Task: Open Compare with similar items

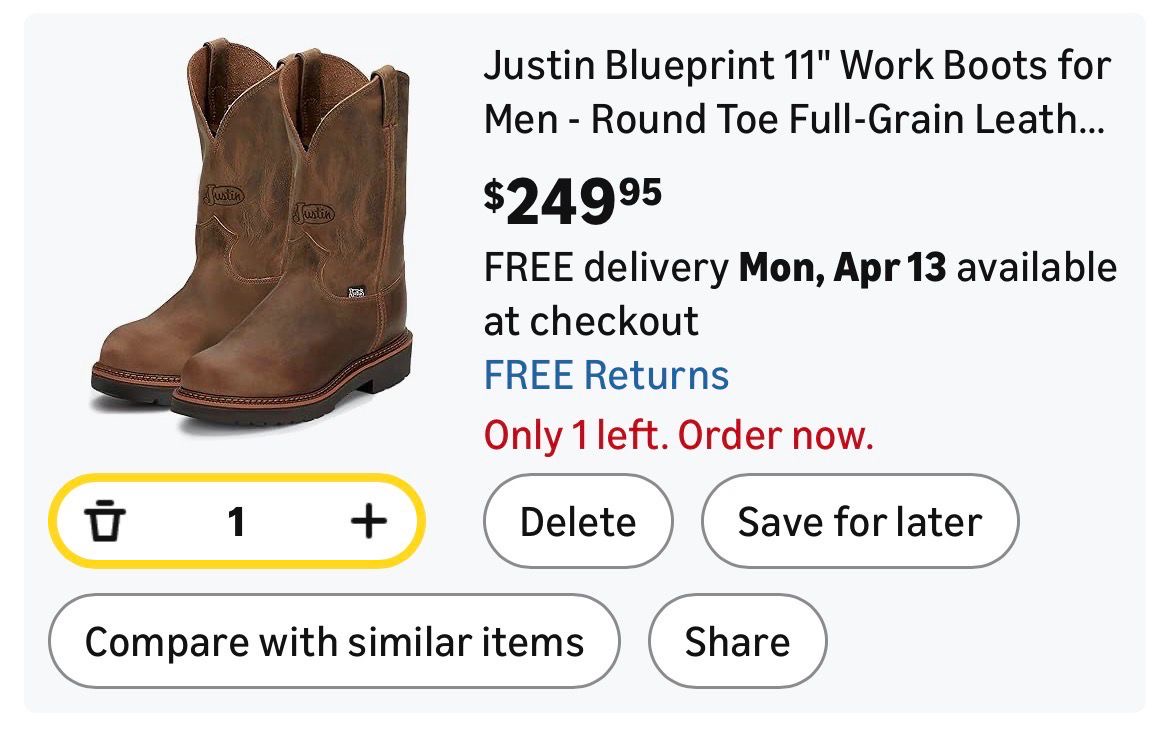Action: pos(334,641)
